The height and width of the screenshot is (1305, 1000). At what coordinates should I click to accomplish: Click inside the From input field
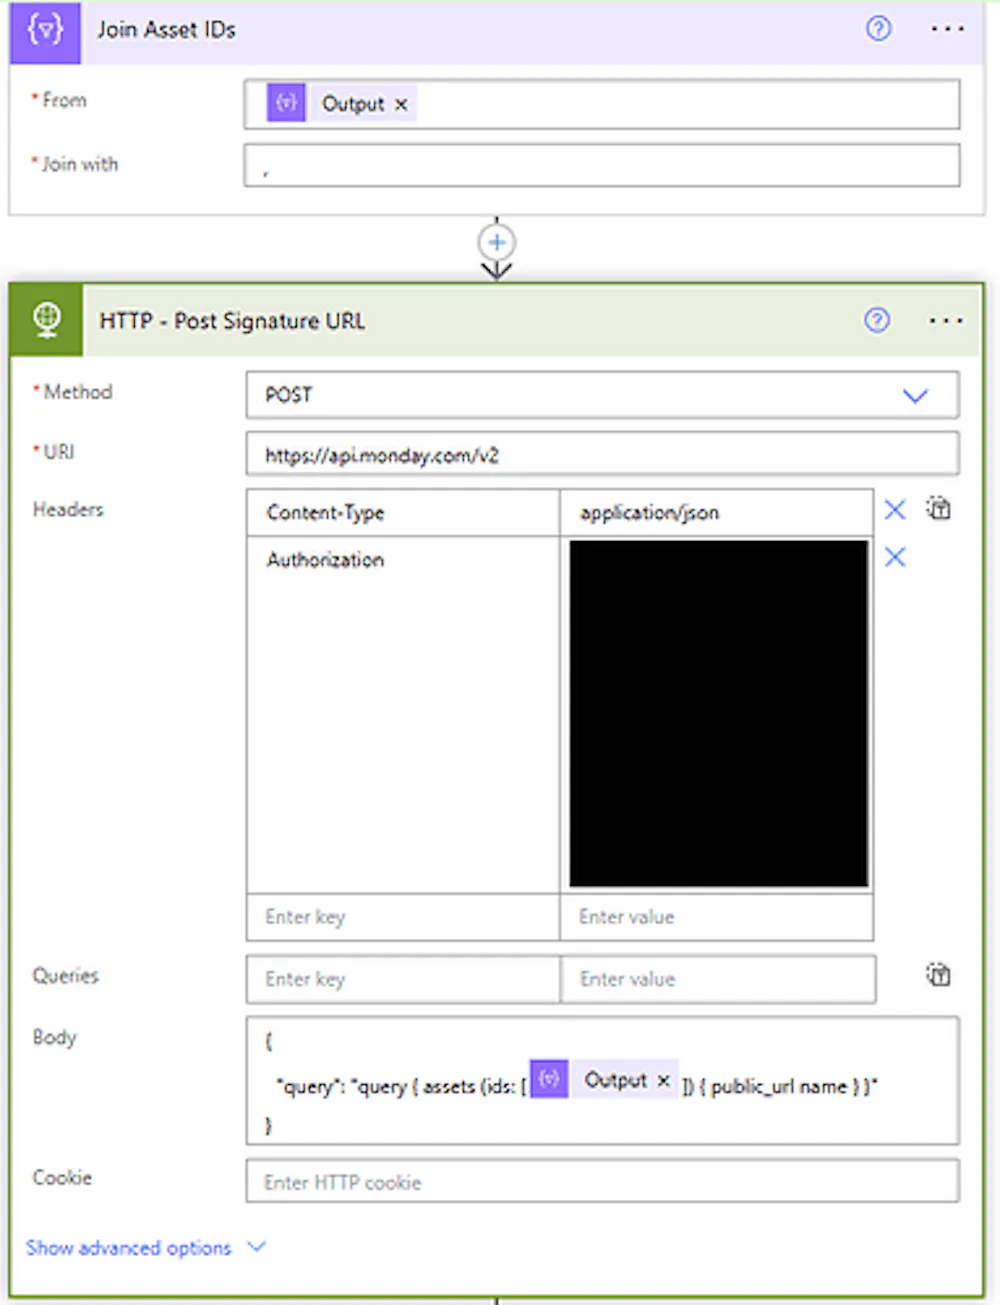coord(602,104)
